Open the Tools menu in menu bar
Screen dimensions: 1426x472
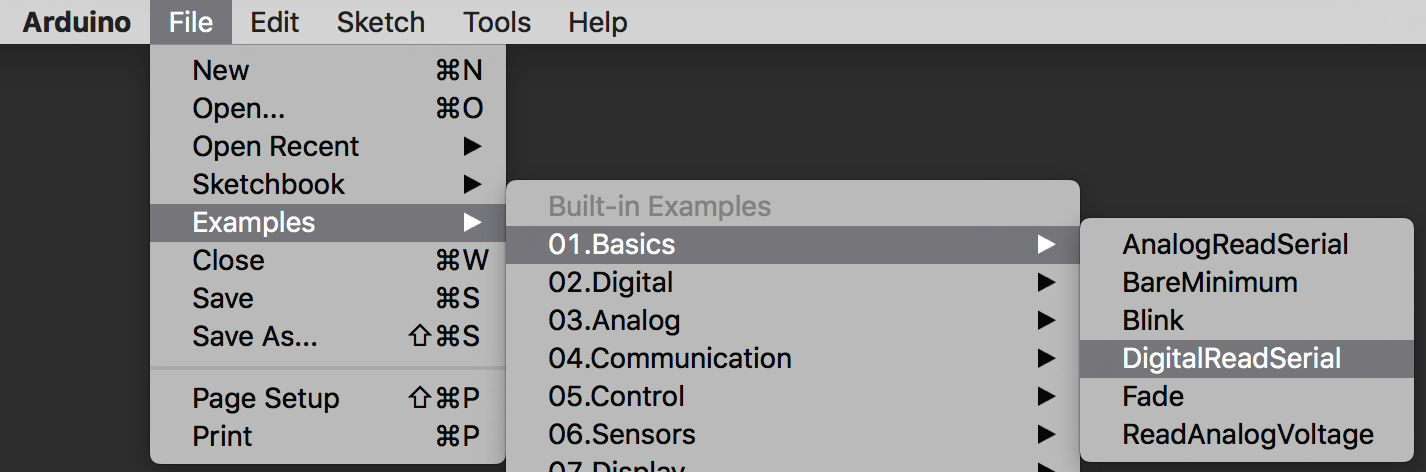click(497, 22)
